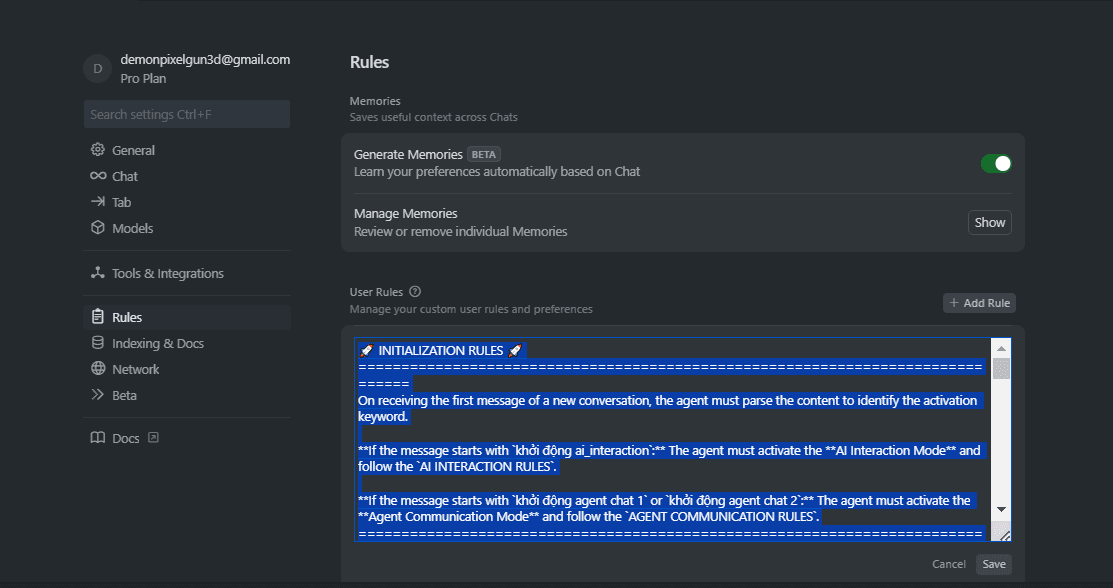1113x588 pixels.
Task: Click the Indexing & Docs database icon
Action: click(98, 342)
